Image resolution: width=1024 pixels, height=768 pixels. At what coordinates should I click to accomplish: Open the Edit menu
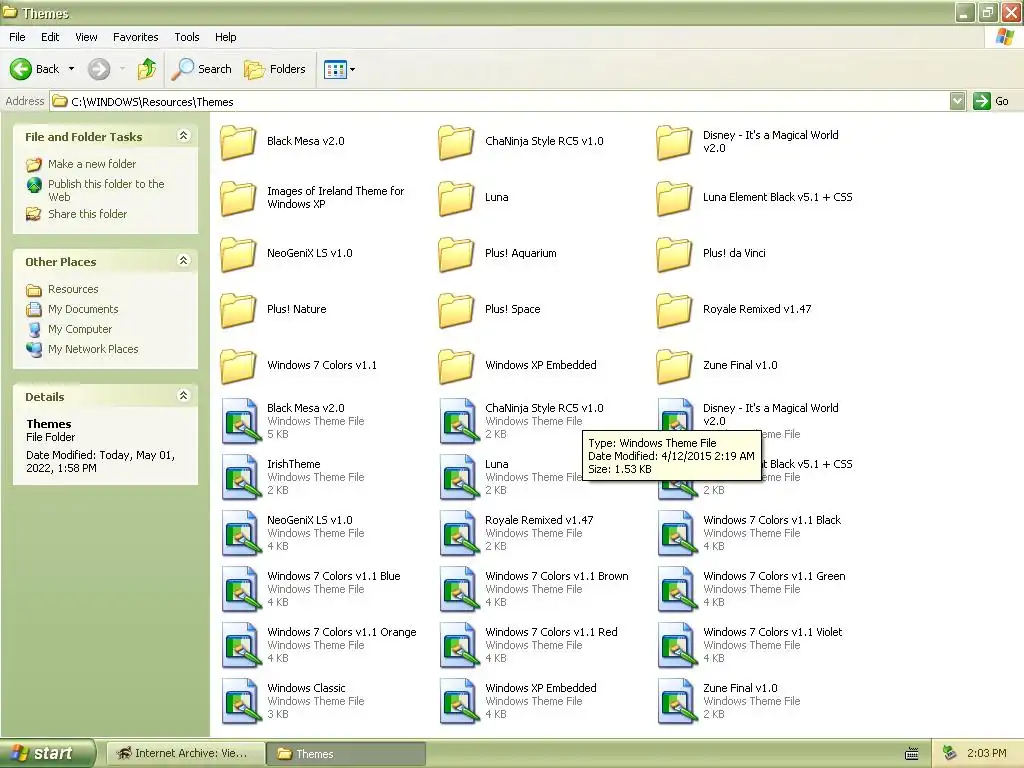50,37
